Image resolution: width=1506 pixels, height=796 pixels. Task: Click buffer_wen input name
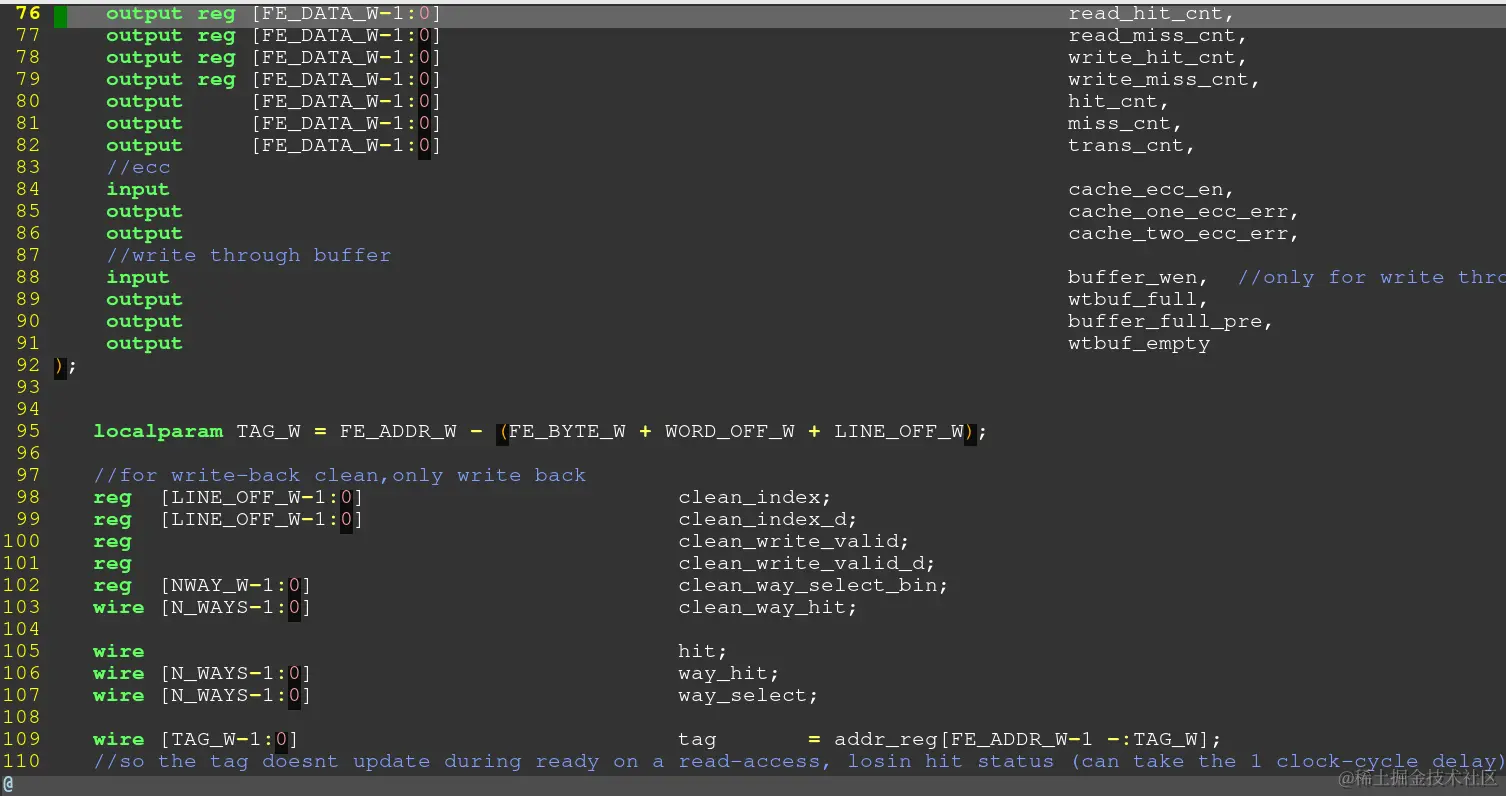tap(1133, 278)
